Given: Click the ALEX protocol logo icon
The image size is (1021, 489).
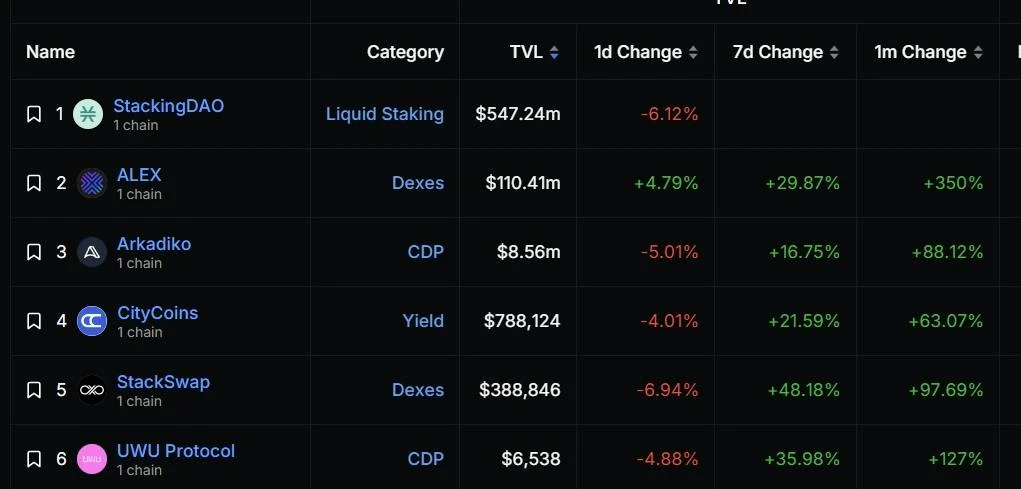Looking at the screenshot, I should pos(92,183).
